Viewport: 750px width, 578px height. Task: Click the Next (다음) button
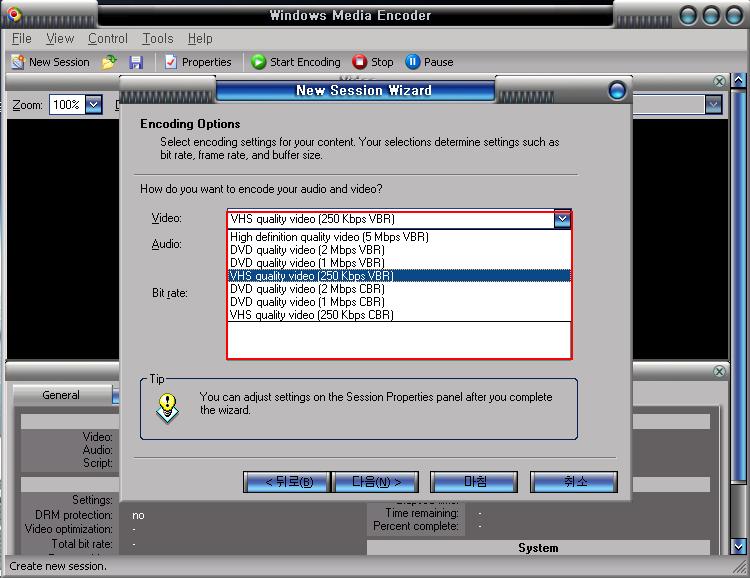[375, 482]
